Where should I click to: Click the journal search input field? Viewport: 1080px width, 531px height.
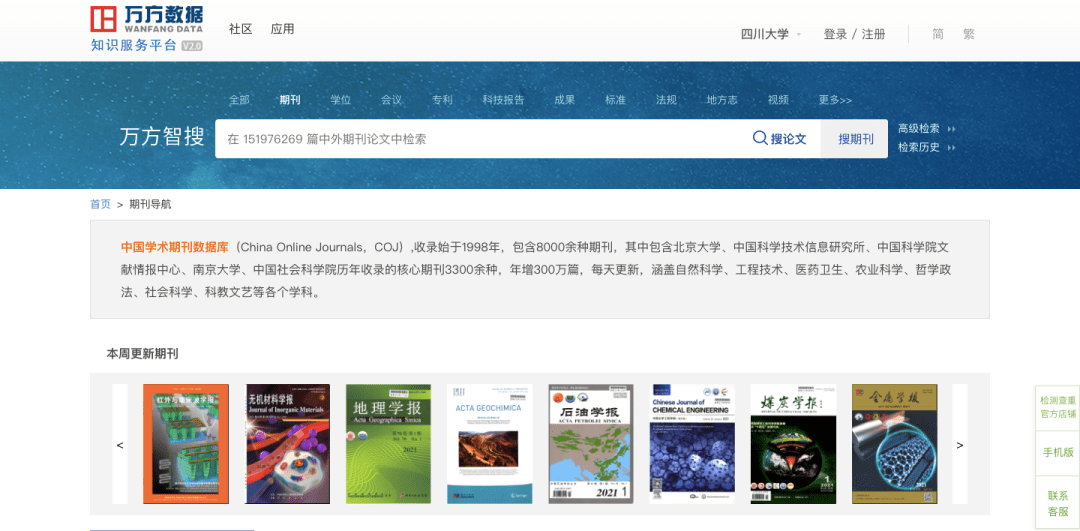coord(480,139)
